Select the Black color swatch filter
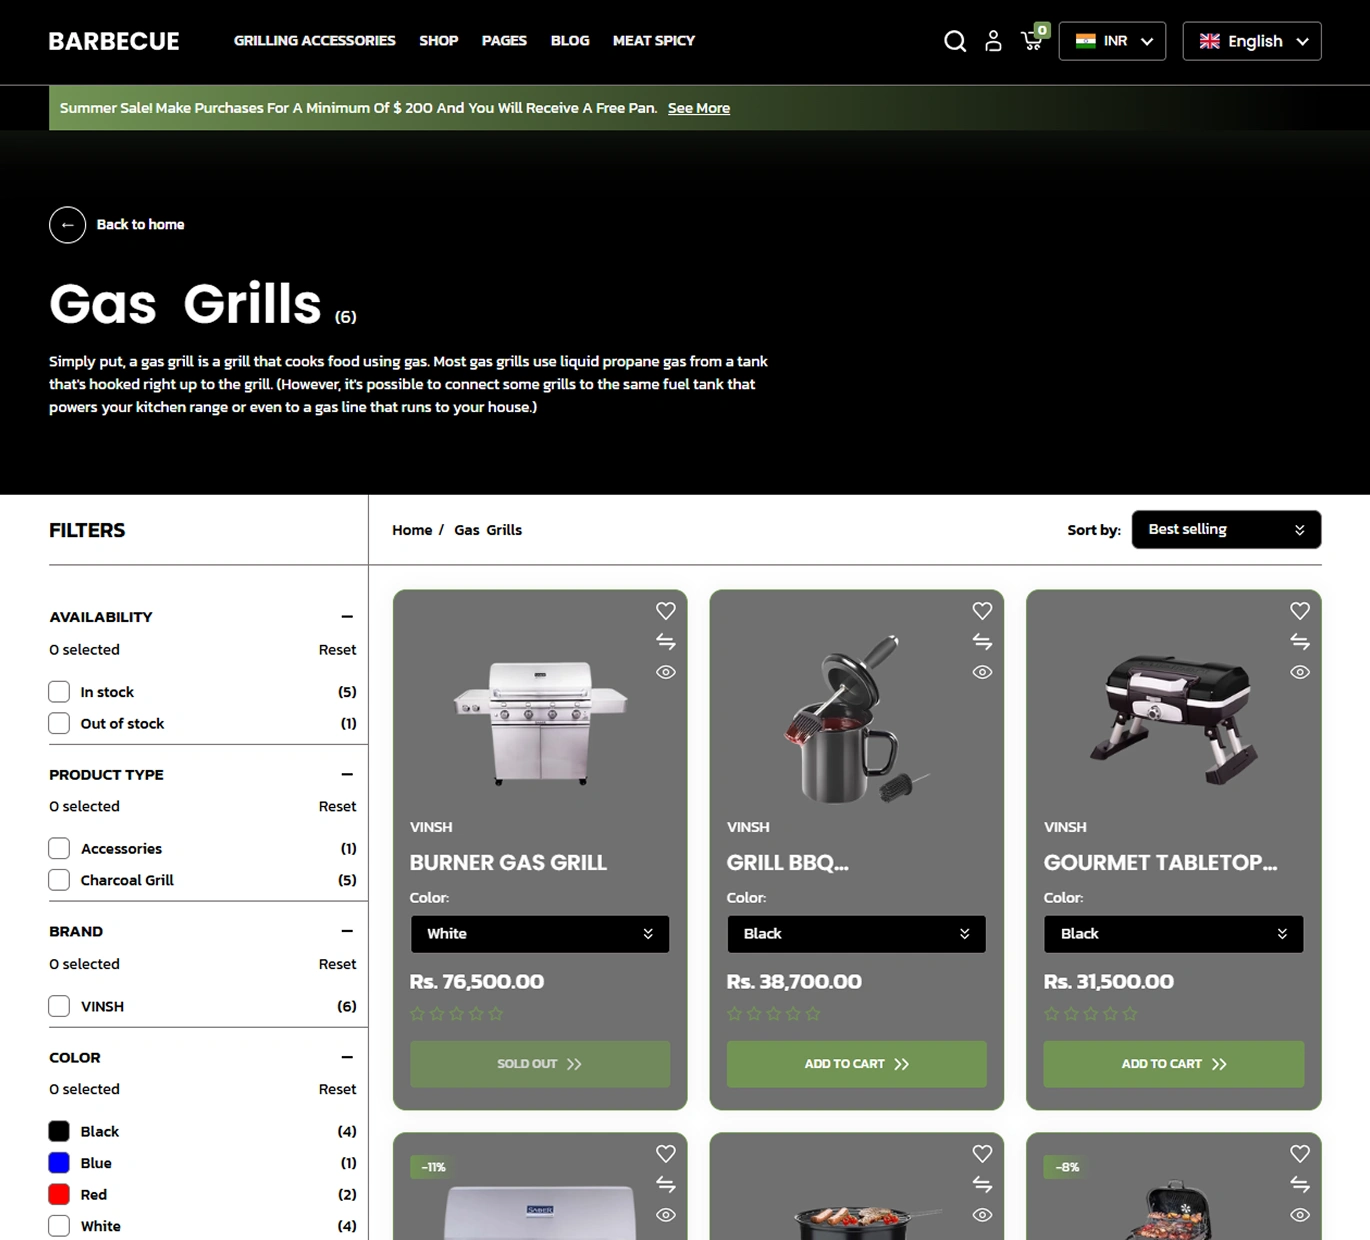This screenshot has width=1370, height=1240. point(59,1131)
